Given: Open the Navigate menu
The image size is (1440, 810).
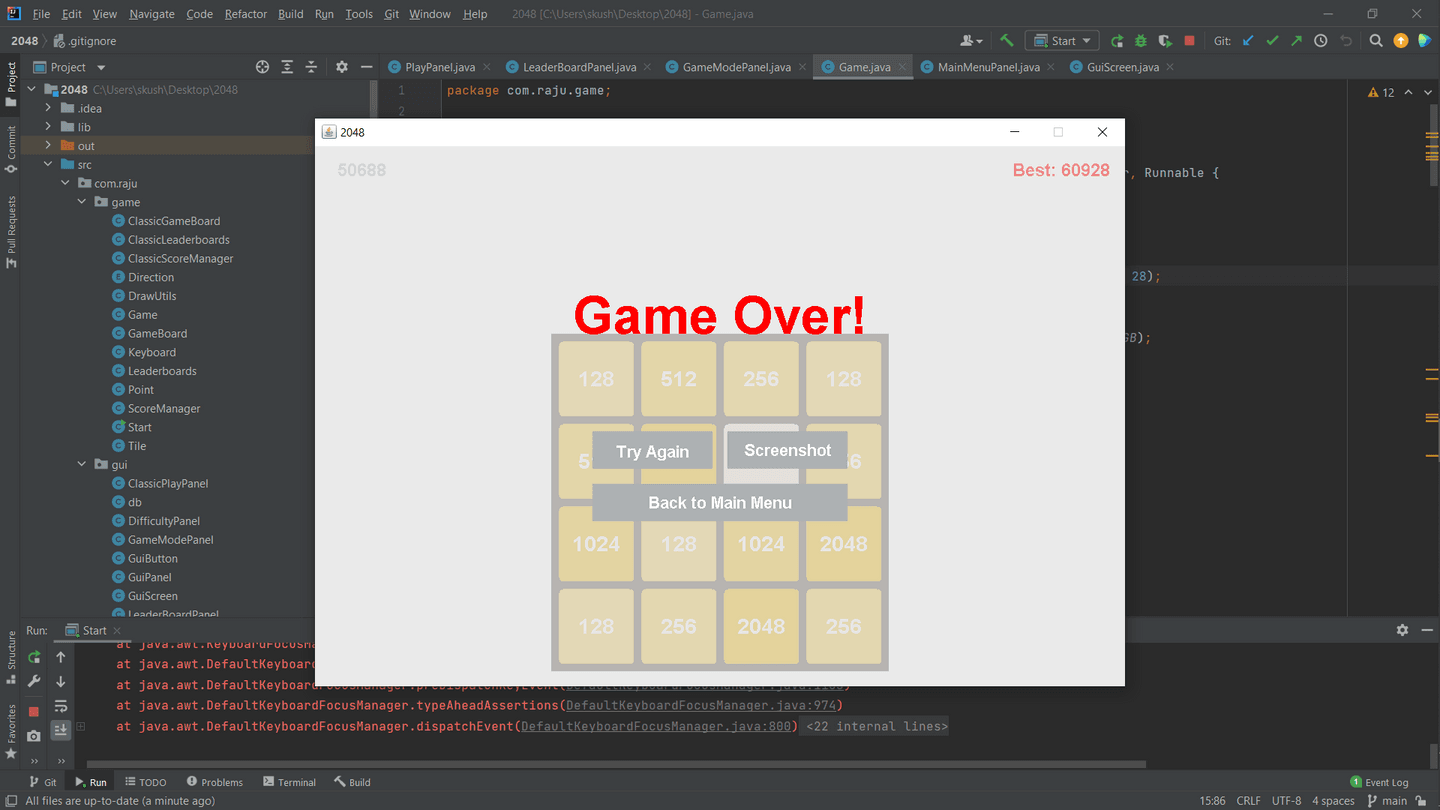Looking at the screenshot, I should 152,14.
